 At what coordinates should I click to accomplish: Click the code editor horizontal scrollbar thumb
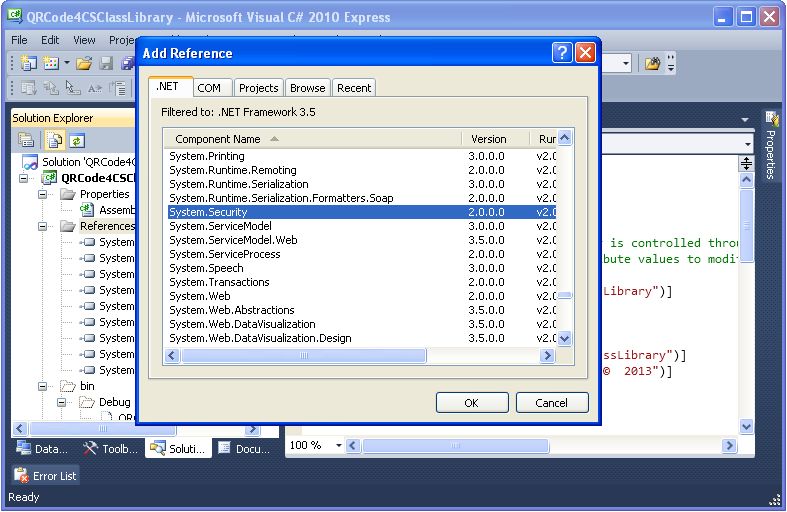(455, 445)
